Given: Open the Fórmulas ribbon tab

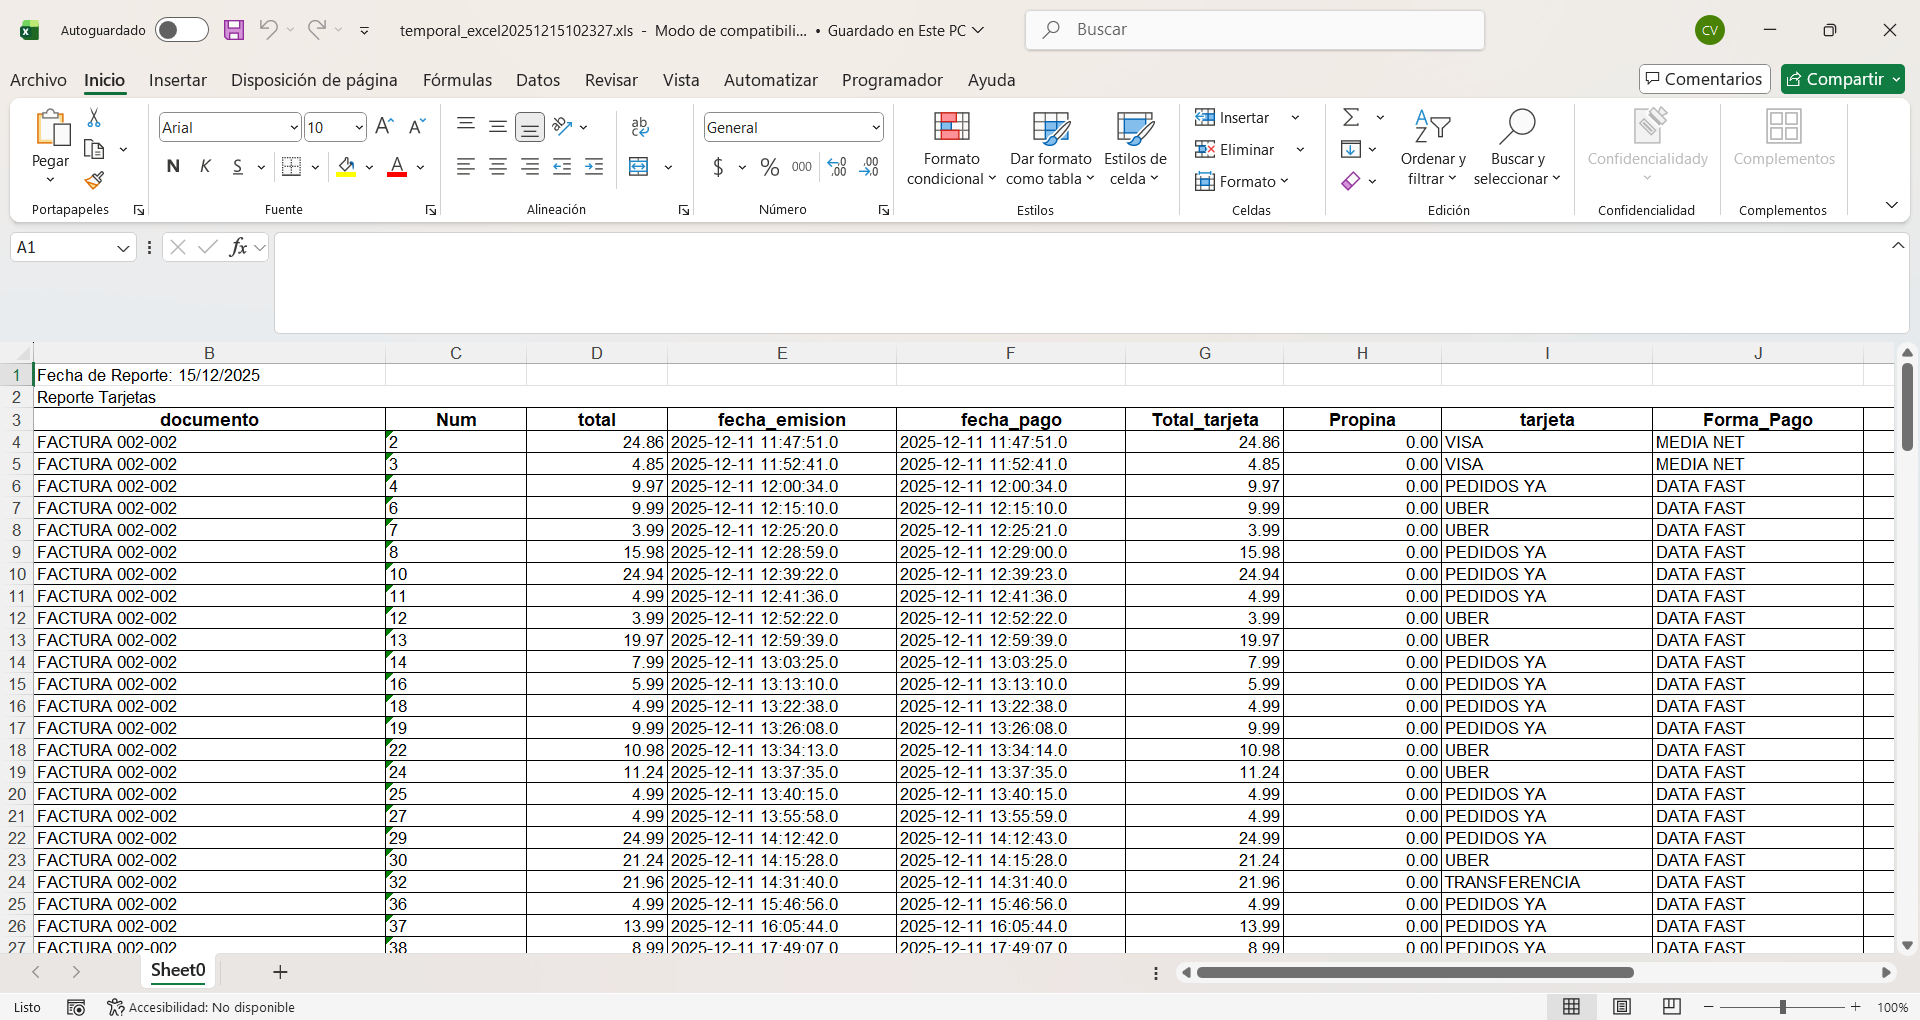Looking at the screenshot, I should (x=457, y=80).
